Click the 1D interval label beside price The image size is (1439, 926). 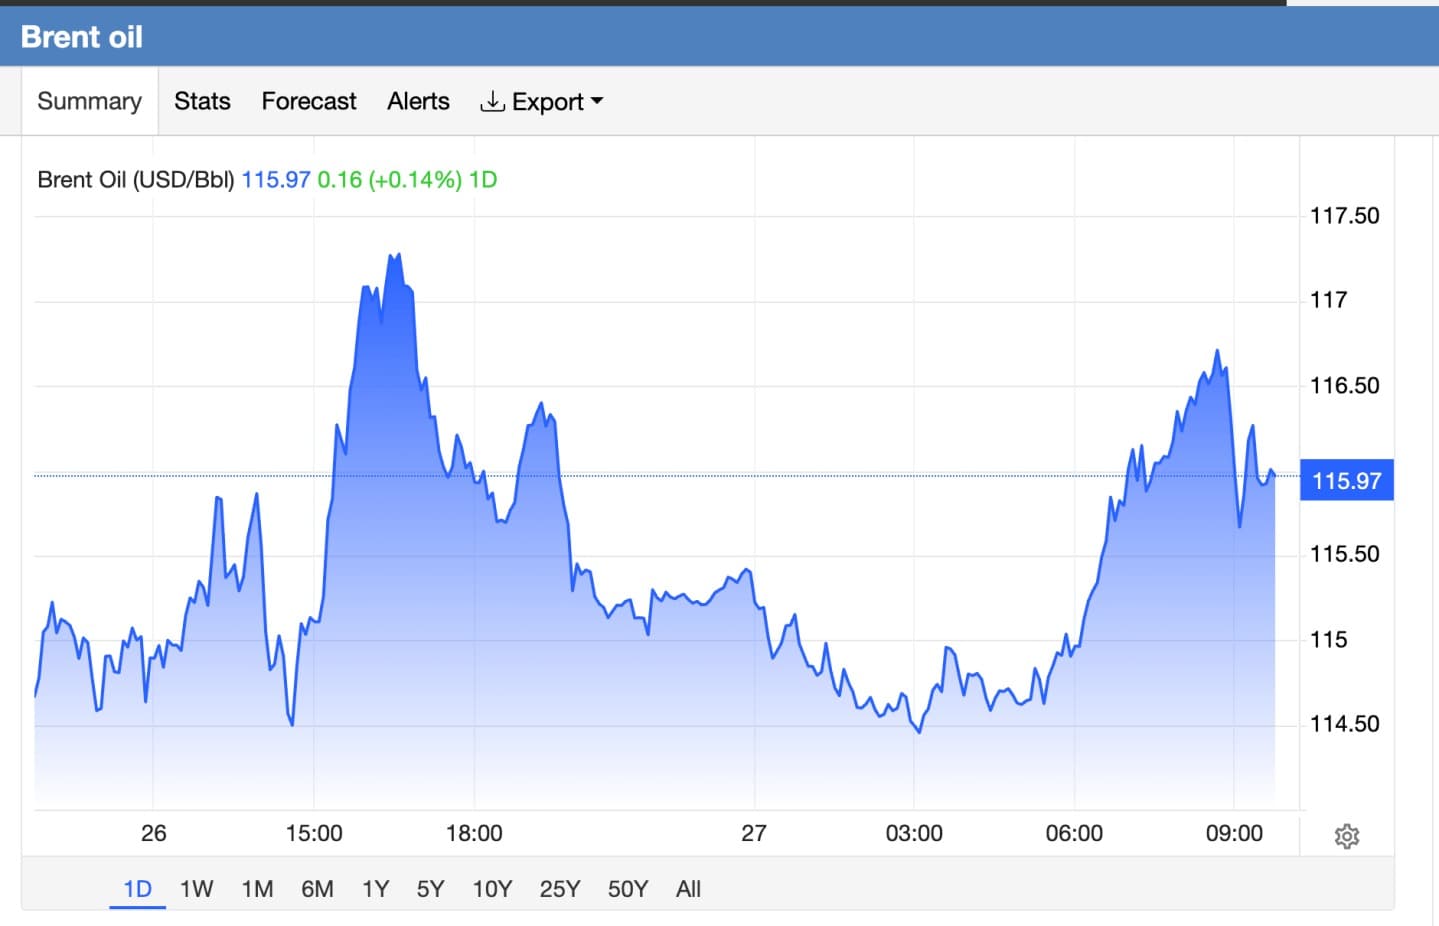point(483,180)
